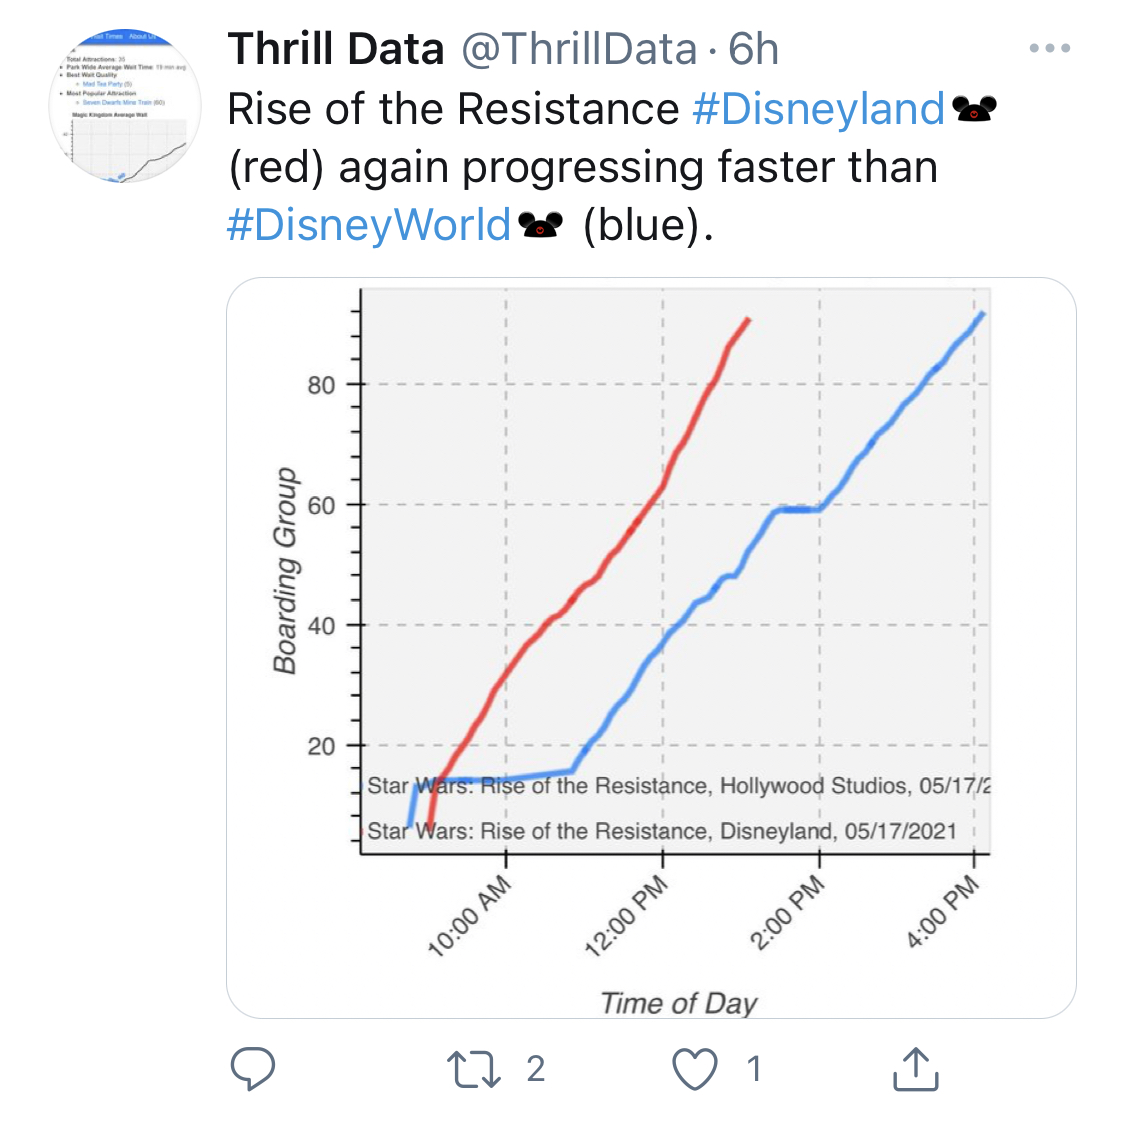The image size is (1125, 1122).
Task: Open the tweet's more options menu
Action: click(1049, 48)
